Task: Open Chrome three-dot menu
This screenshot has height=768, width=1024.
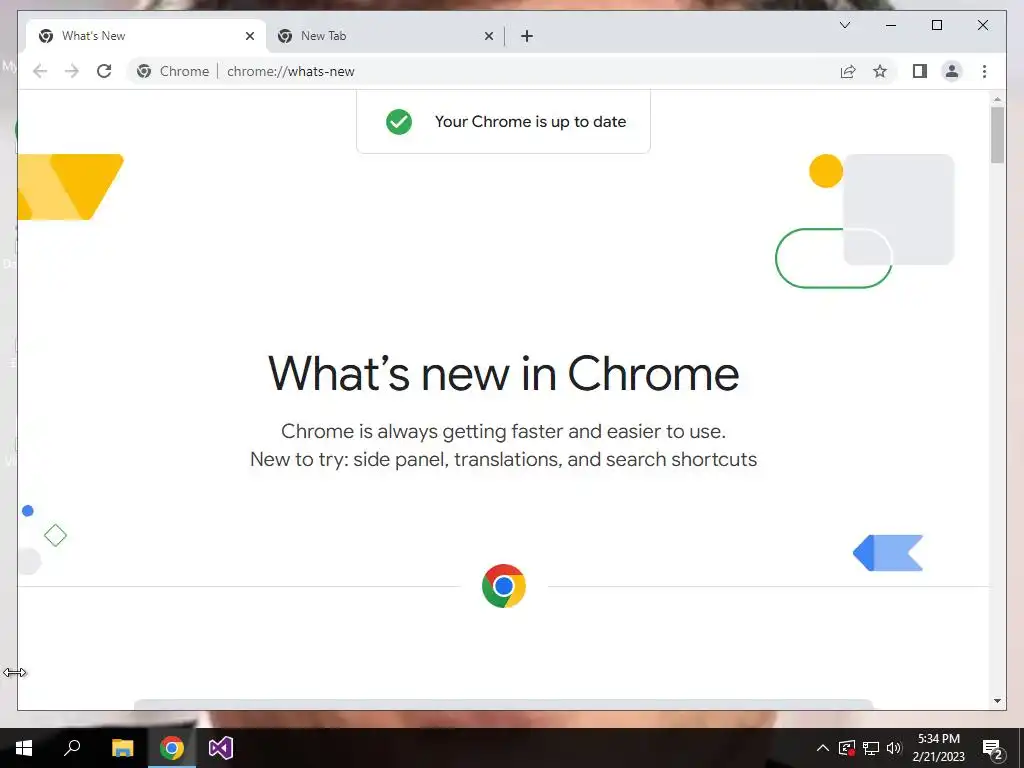Action: click(x=984, y=71)
